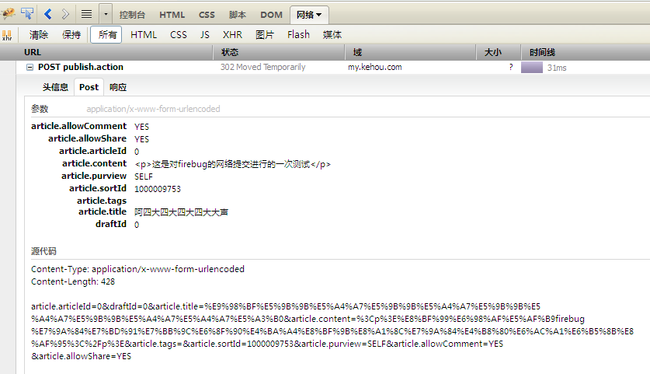Select the 所有 filter
This screenshot has width=650, height=374.
pos(106,35)
